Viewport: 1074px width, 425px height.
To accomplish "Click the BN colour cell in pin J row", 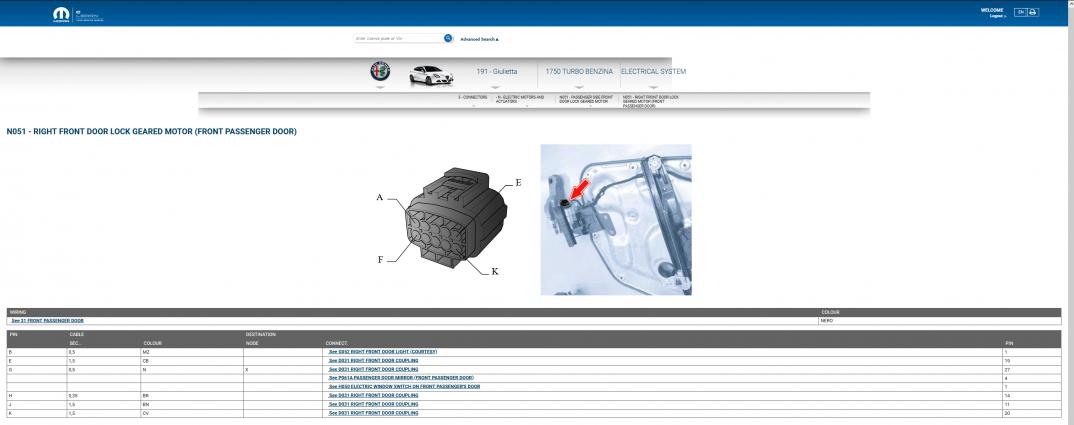I will pyautogui.click(x=192, y=404).
